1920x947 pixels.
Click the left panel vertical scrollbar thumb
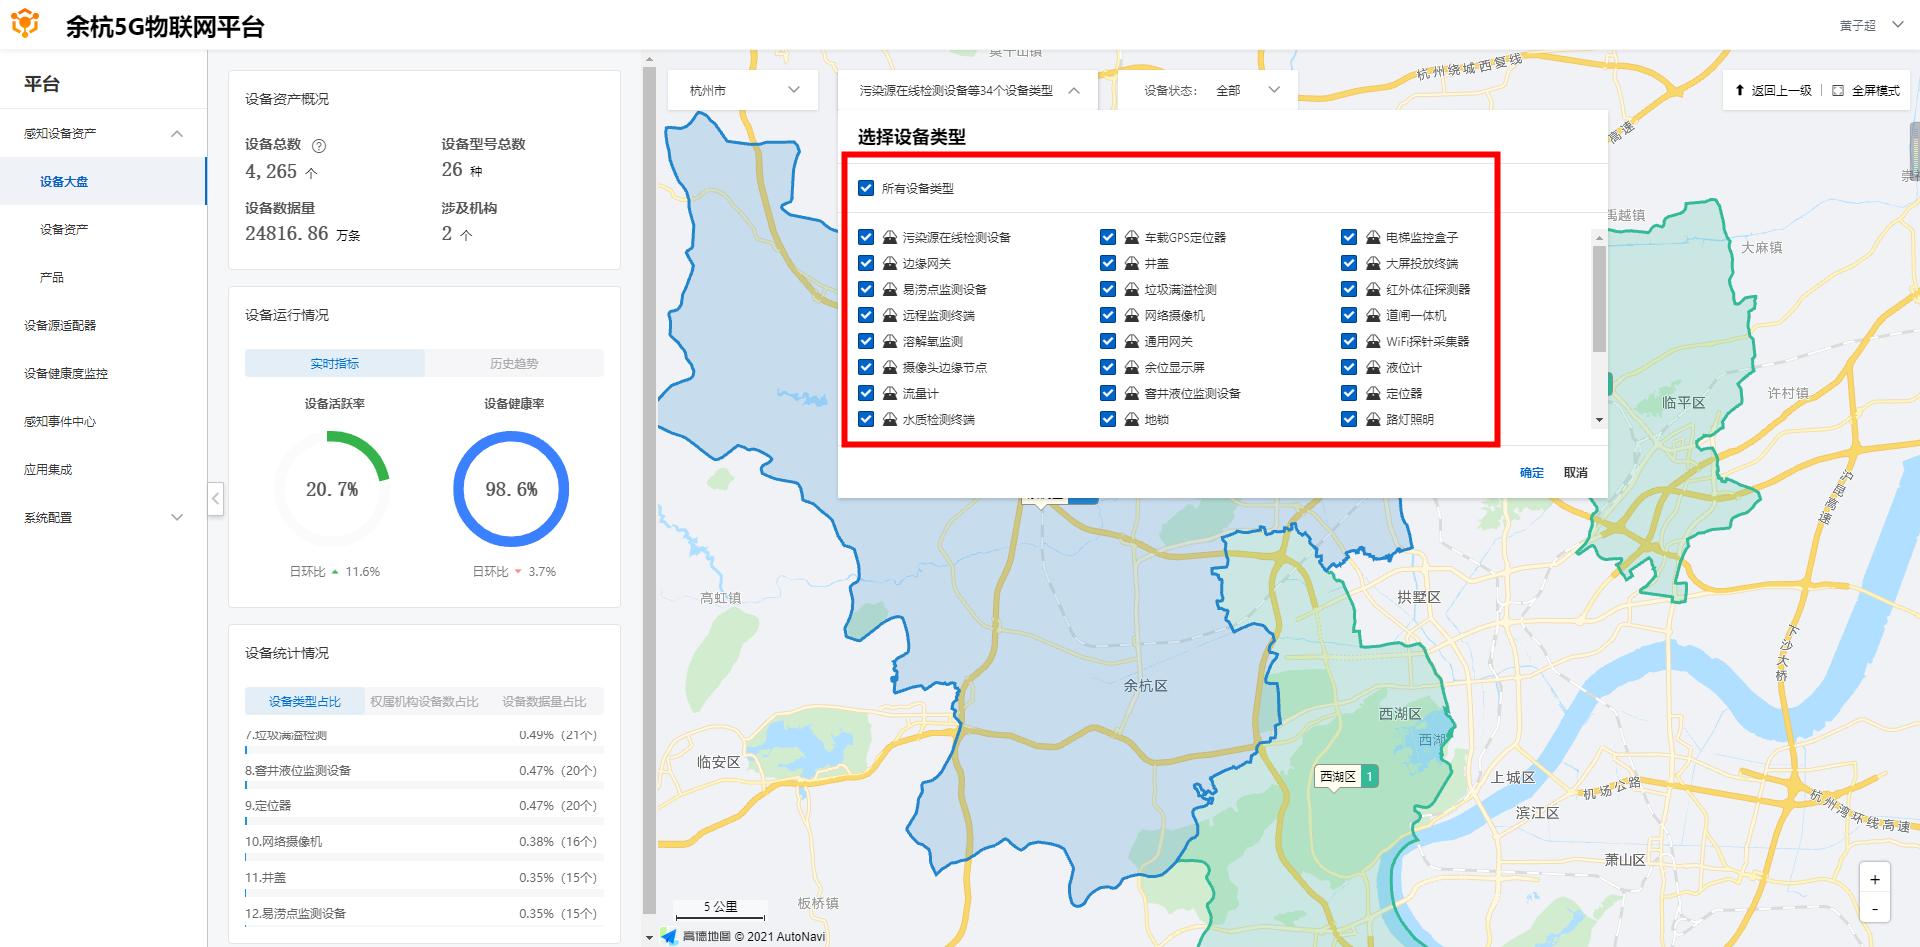tap(649, 490)
